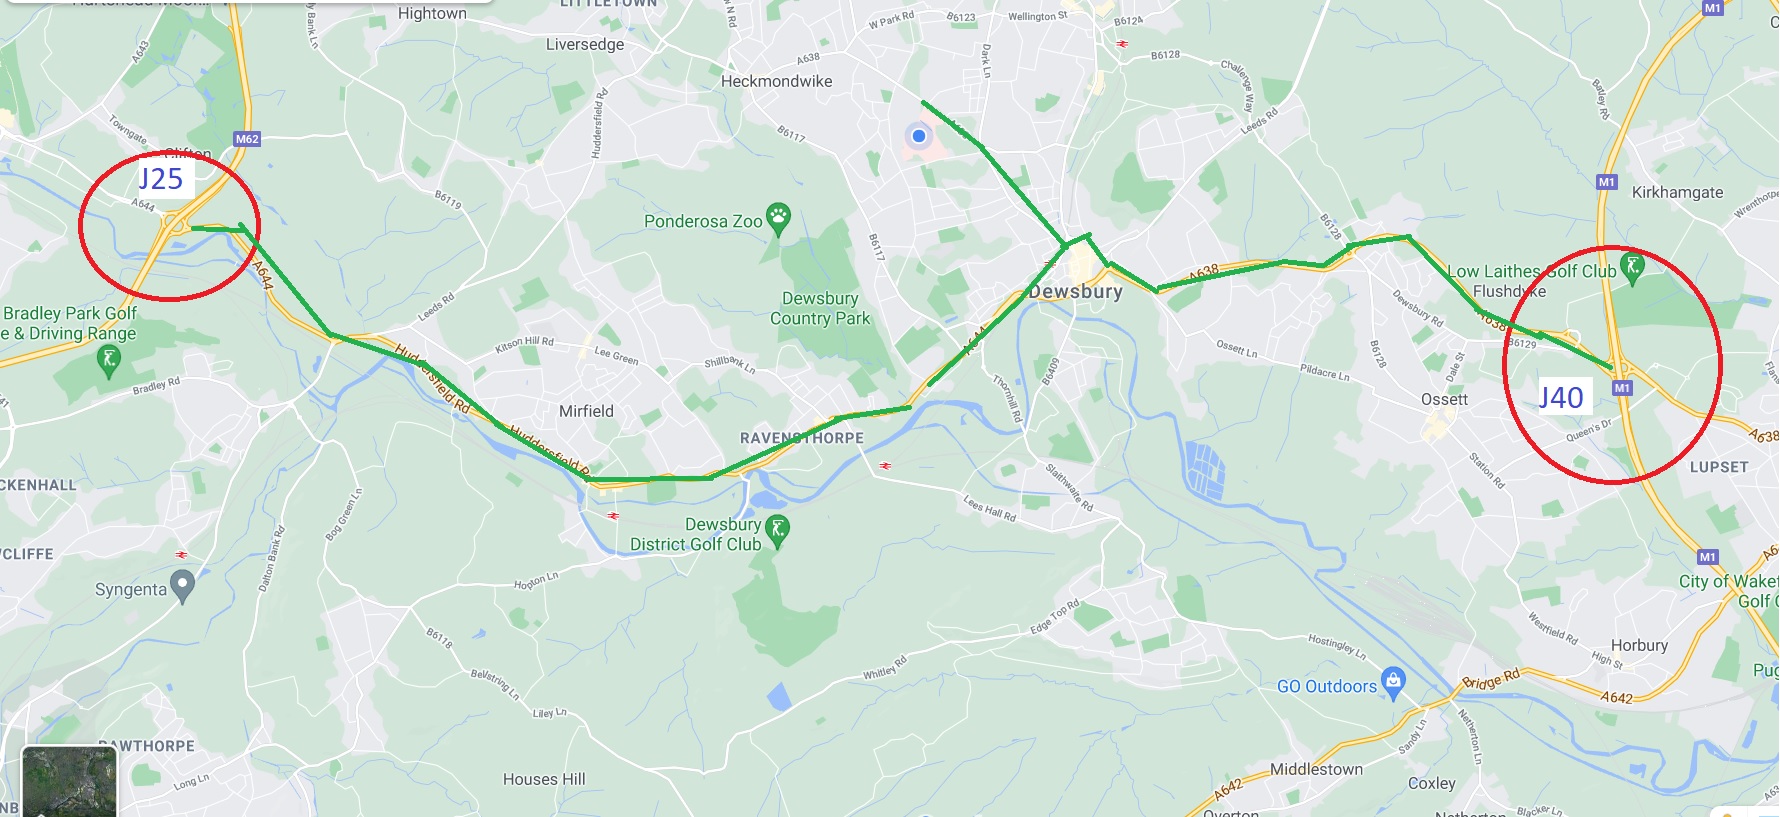Click the M62 motorway shield
Screen dimensions: 1780x817
point(247,139)
